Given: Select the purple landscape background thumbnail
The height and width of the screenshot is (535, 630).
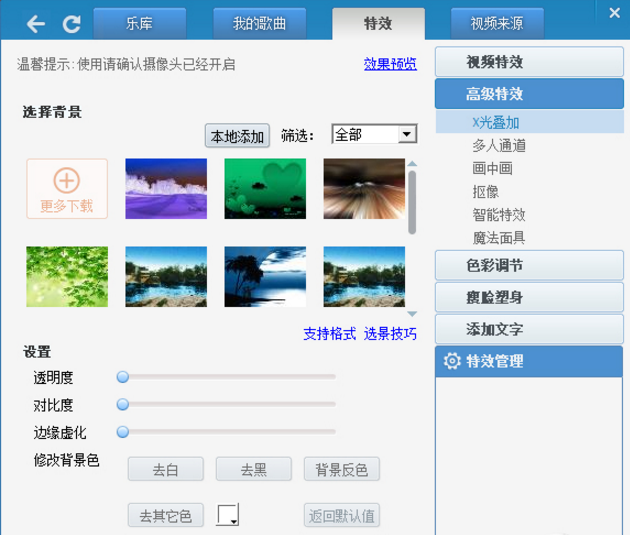Looking at the screenshot, I should (165, 188).
